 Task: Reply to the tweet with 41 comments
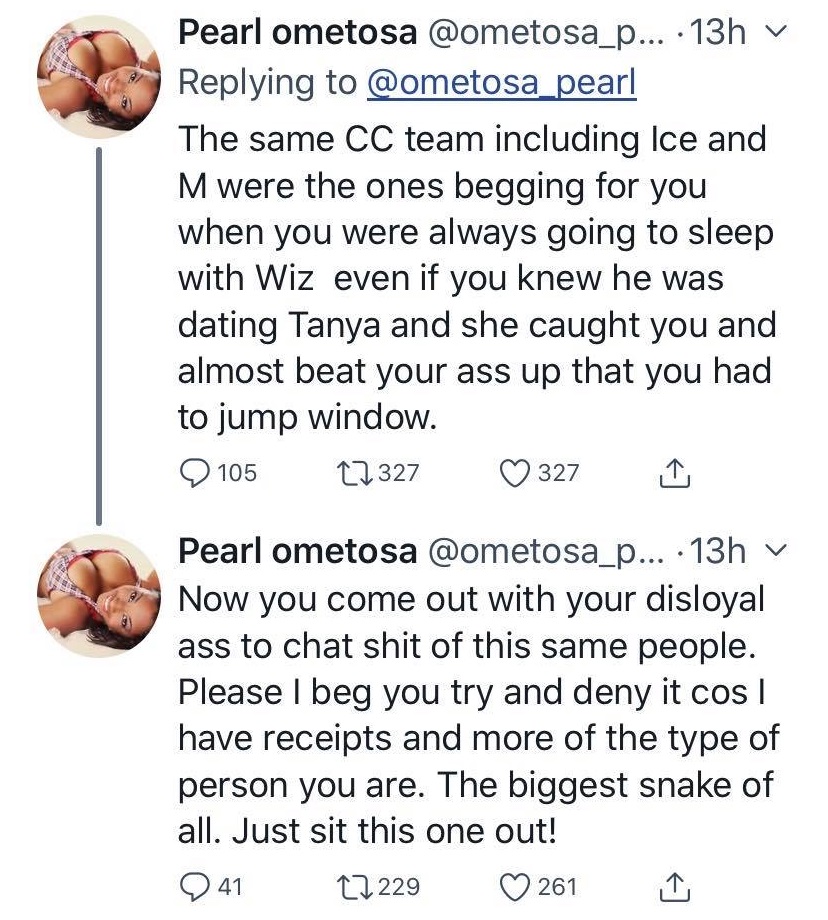click(194, 886)
